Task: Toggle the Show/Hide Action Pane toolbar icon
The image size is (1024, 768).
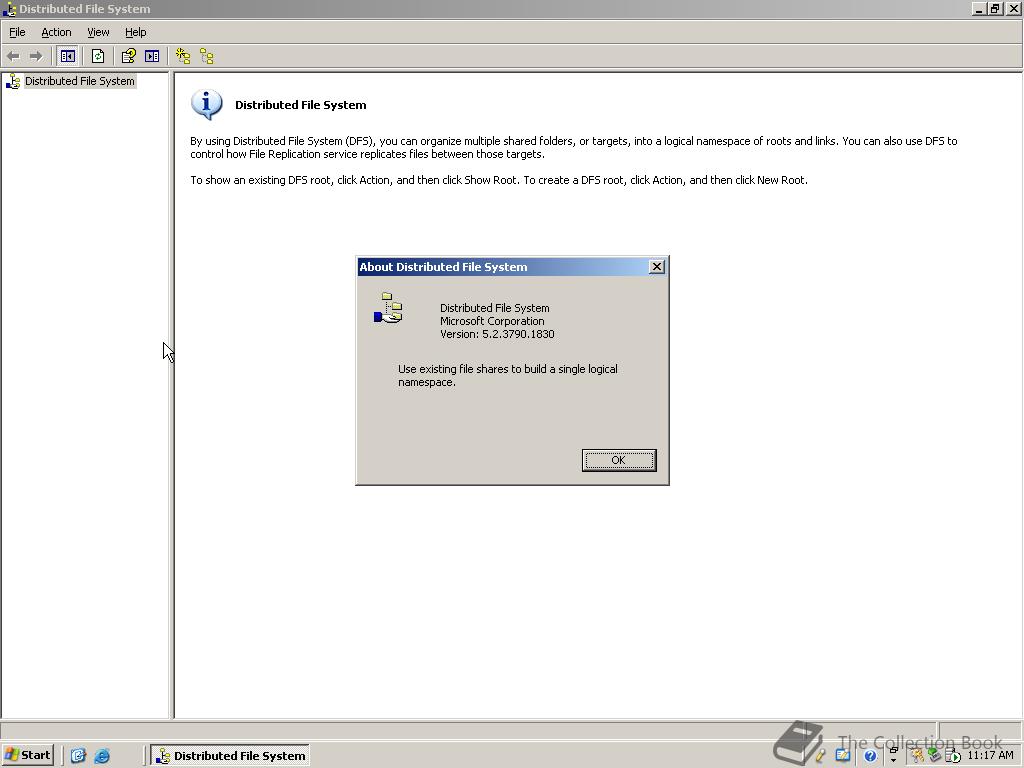Action: (152, 56)
